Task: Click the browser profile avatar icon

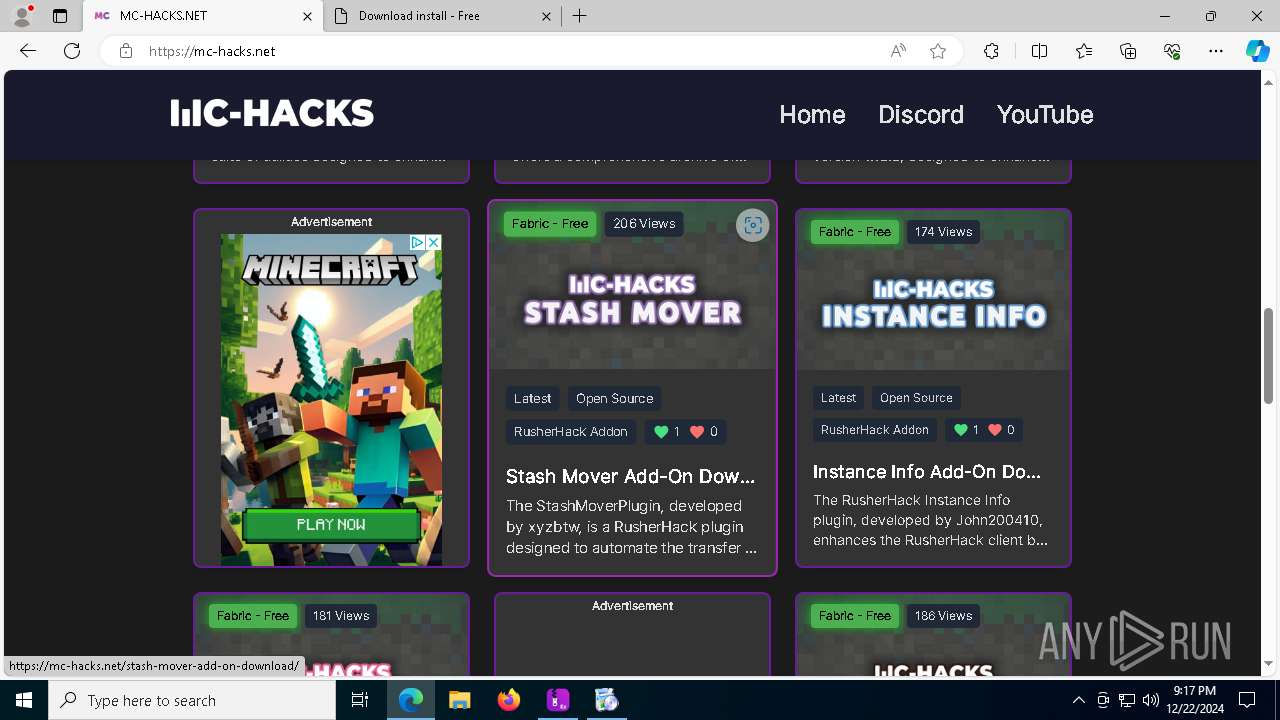Action: click(x=22, y=16)
